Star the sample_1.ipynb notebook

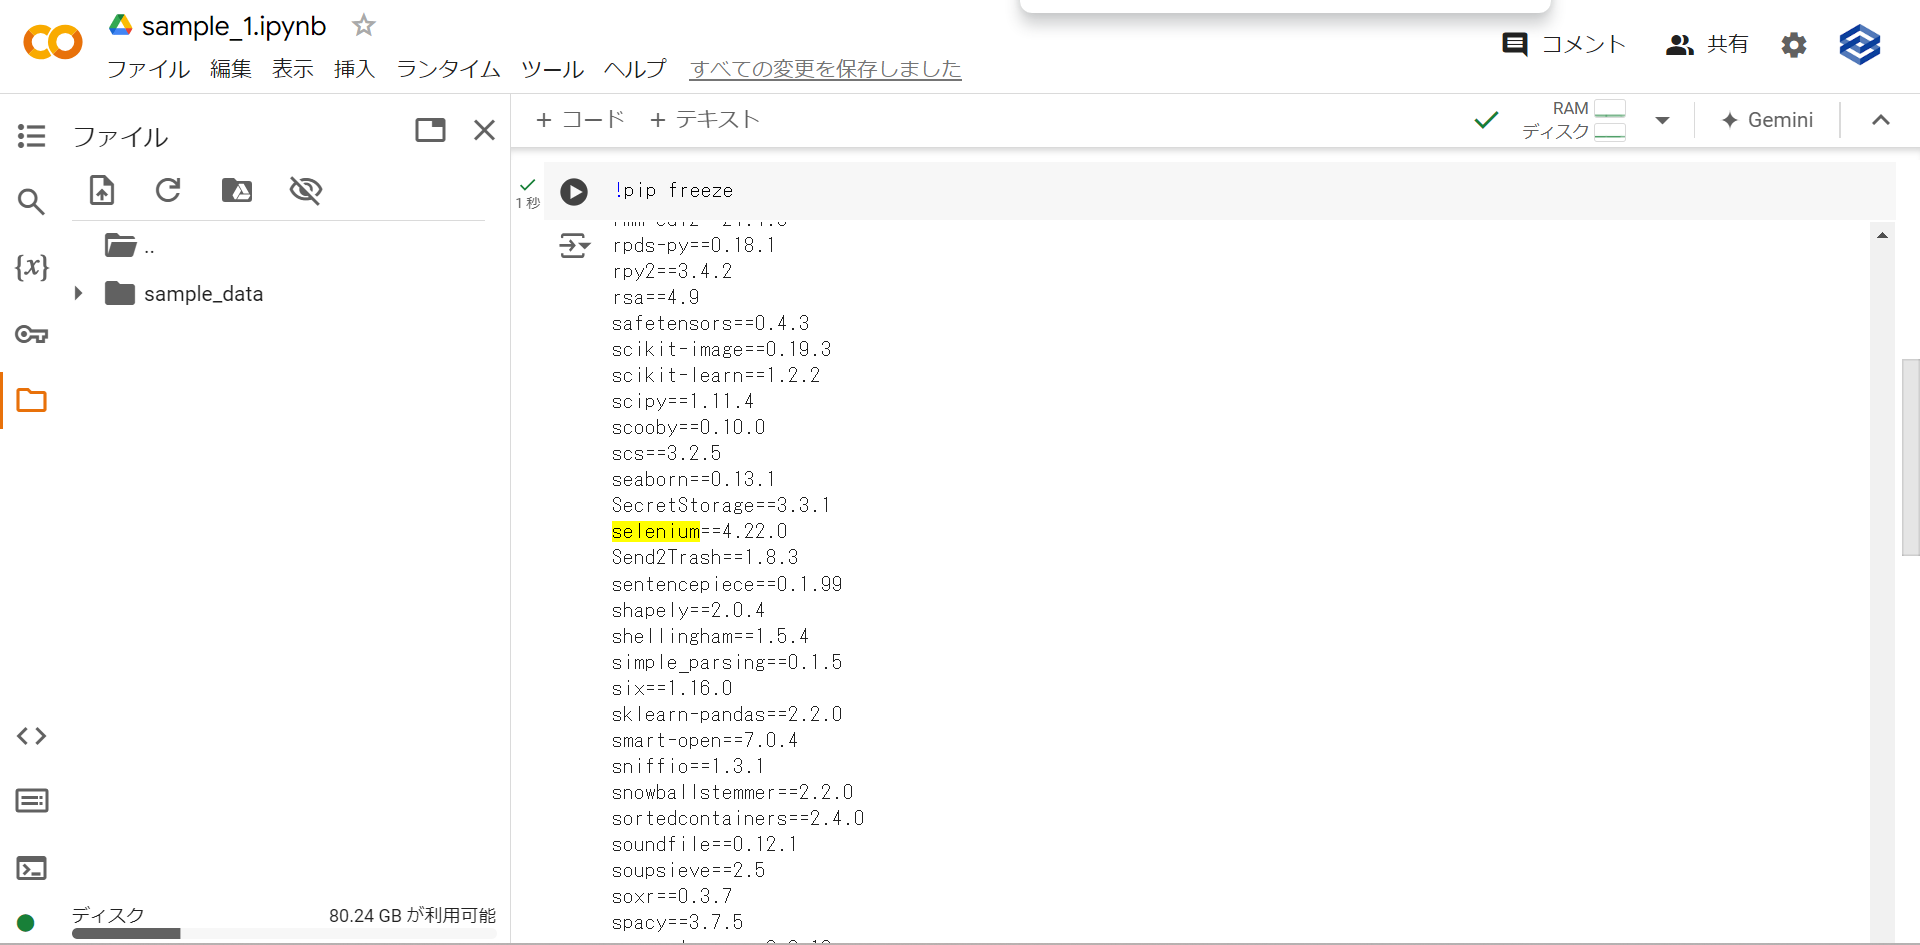[362, 25]
